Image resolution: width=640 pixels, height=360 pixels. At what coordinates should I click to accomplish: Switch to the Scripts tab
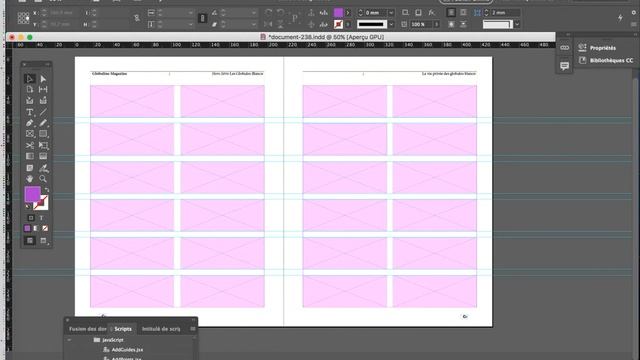123,329
